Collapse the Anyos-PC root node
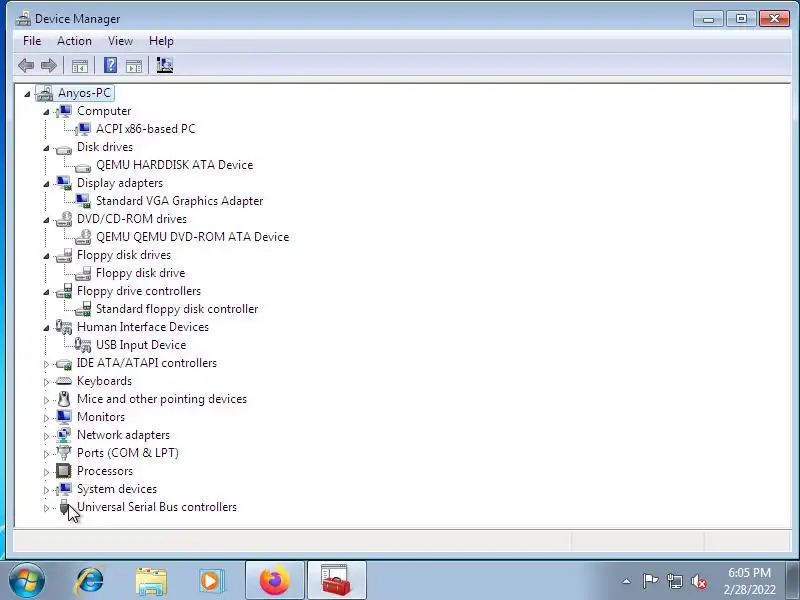Viewport: 800px width, 600px height. (x=27, y=94)
